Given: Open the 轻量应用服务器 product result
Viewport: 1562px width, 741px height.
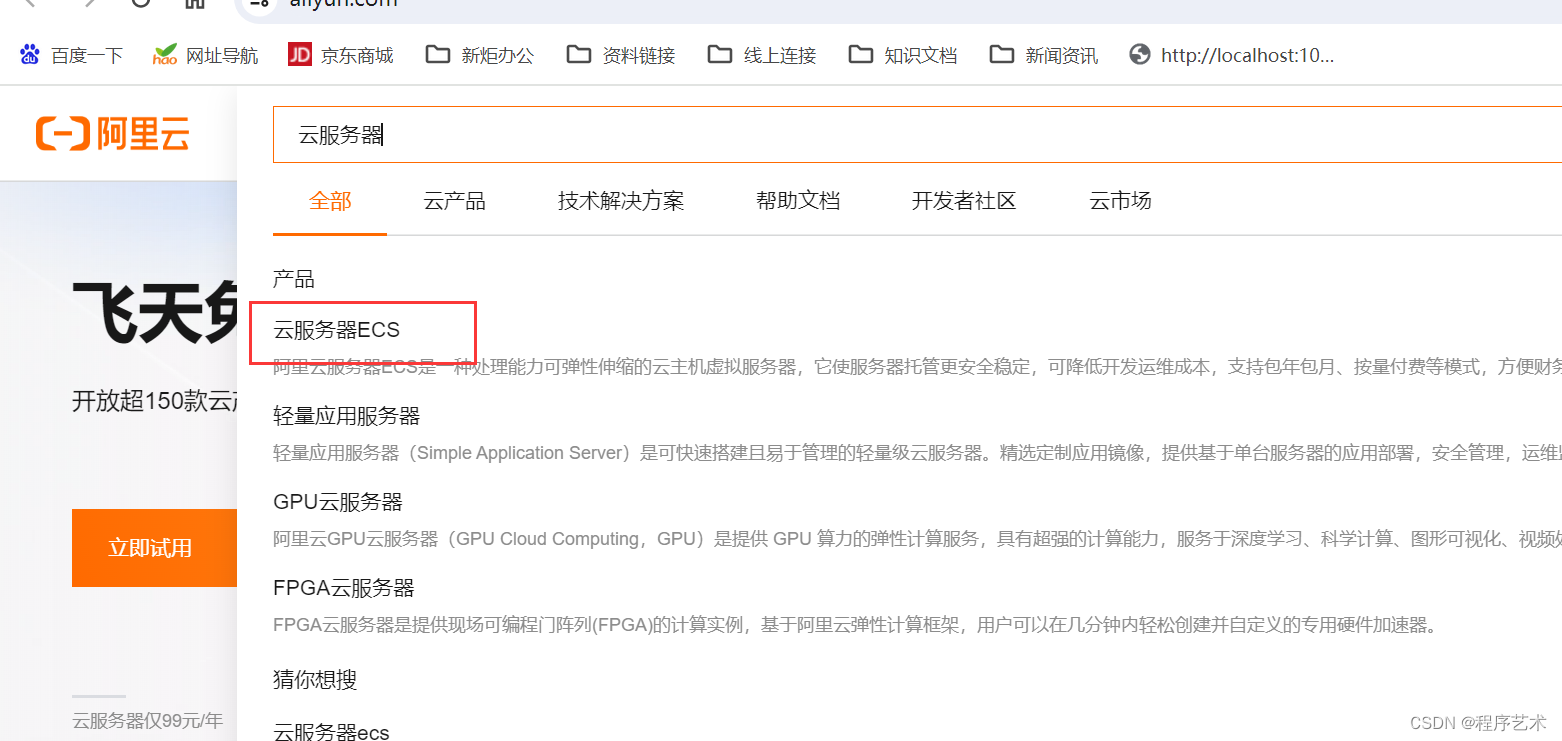Looking at the screenshot, I should 347,416.
